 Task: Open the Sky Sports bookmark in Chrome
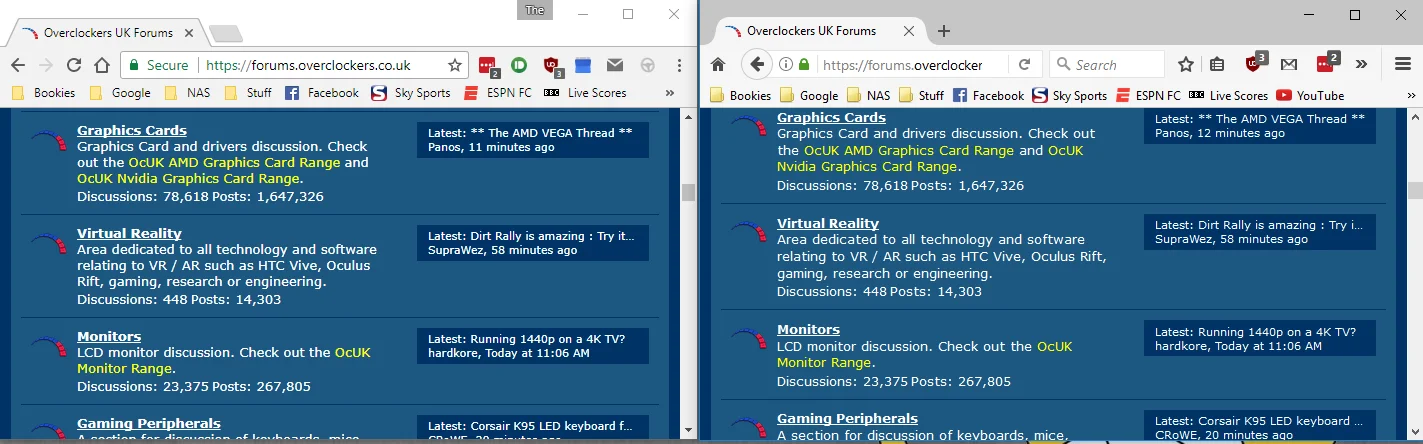point(411,93)
